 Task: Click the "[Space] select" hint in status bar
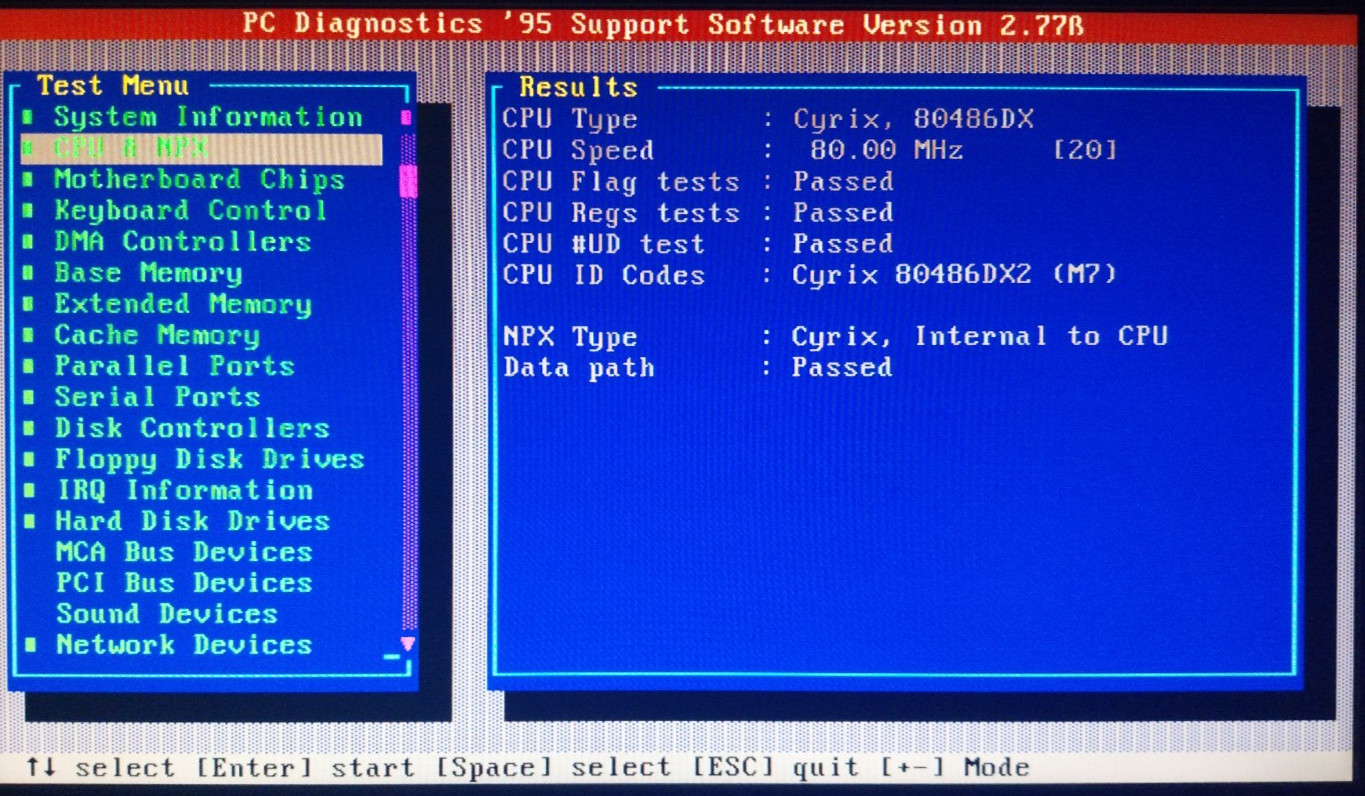553,768
